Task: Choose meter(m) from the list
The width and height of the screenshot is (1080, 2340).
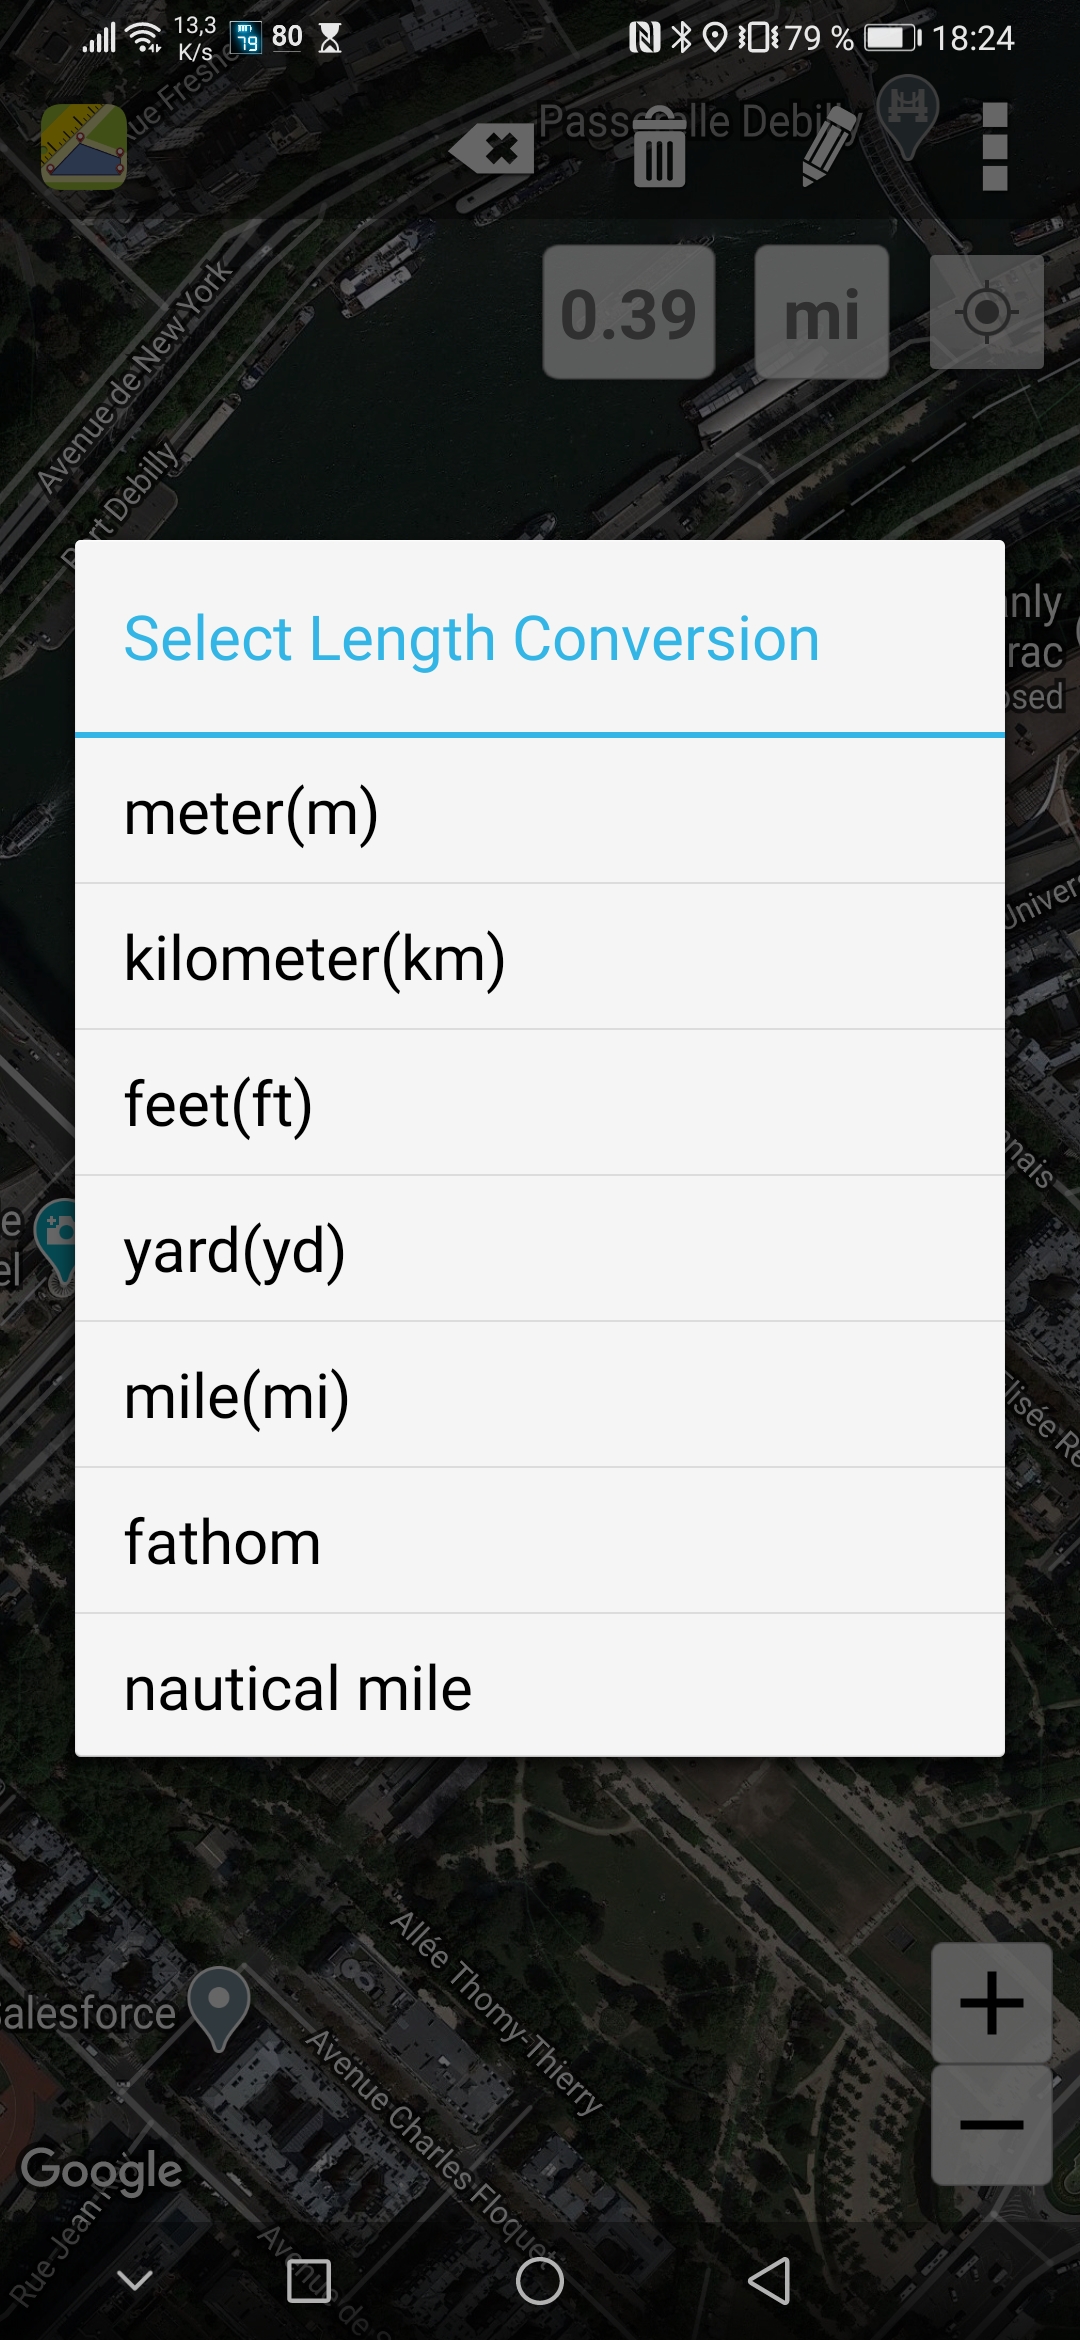Action: [x=540, y=811]
